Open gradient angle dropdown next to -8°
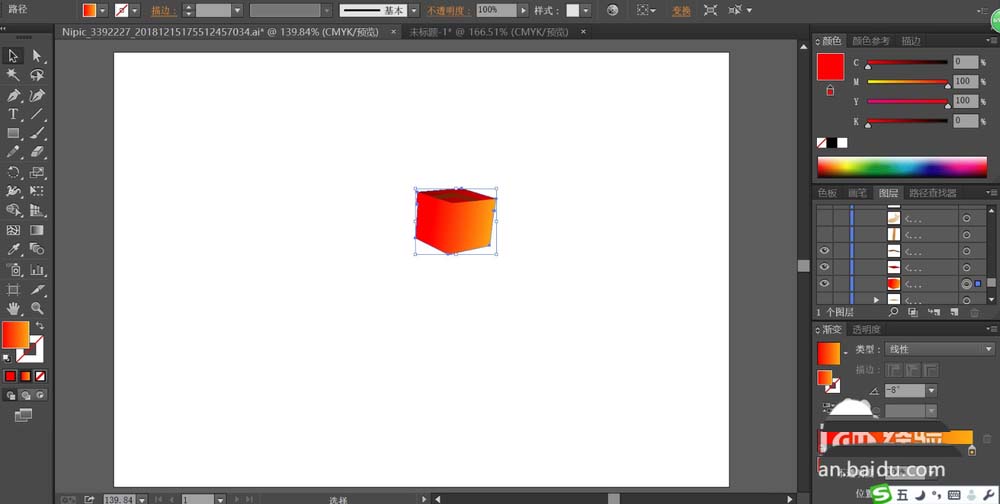Image resolution: width=1000 pixels, height=504 pixels. tap(932, 390)
